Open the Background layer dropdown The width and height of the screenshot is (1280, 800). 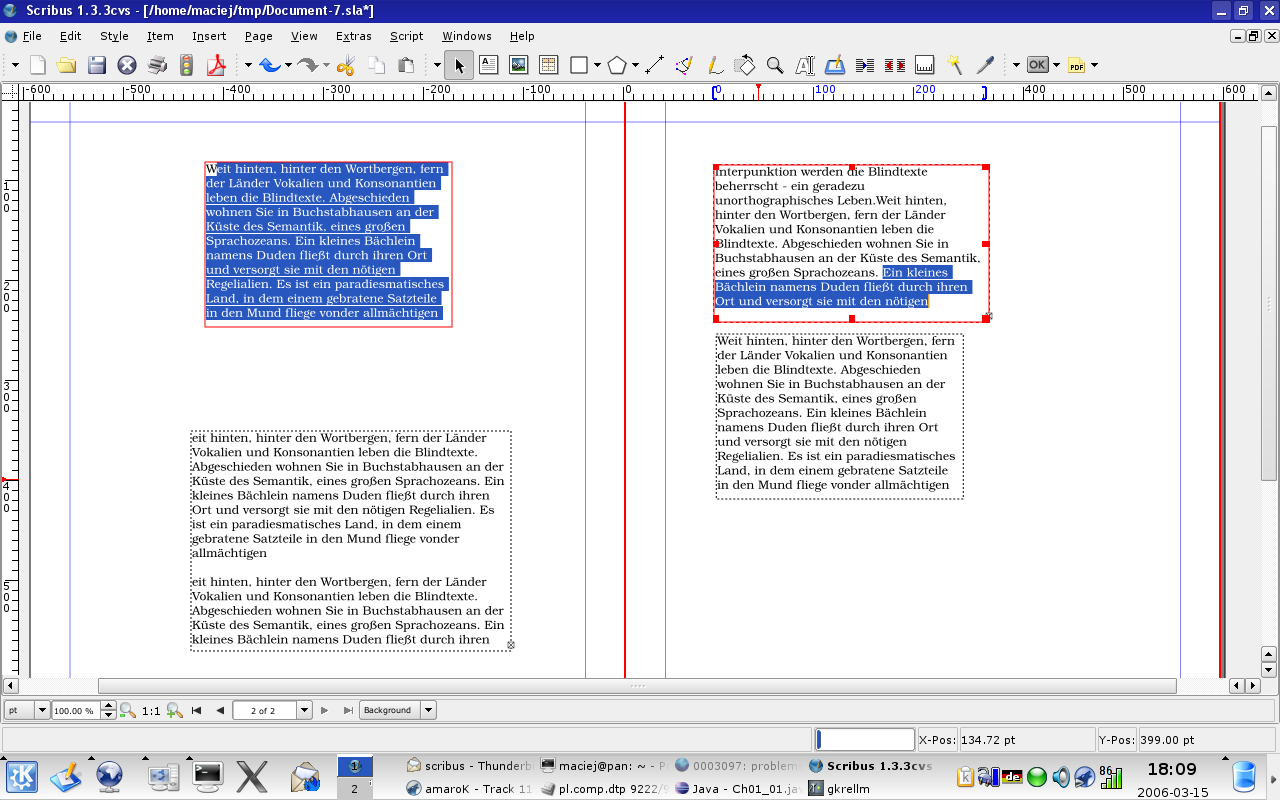coord(428,710)
